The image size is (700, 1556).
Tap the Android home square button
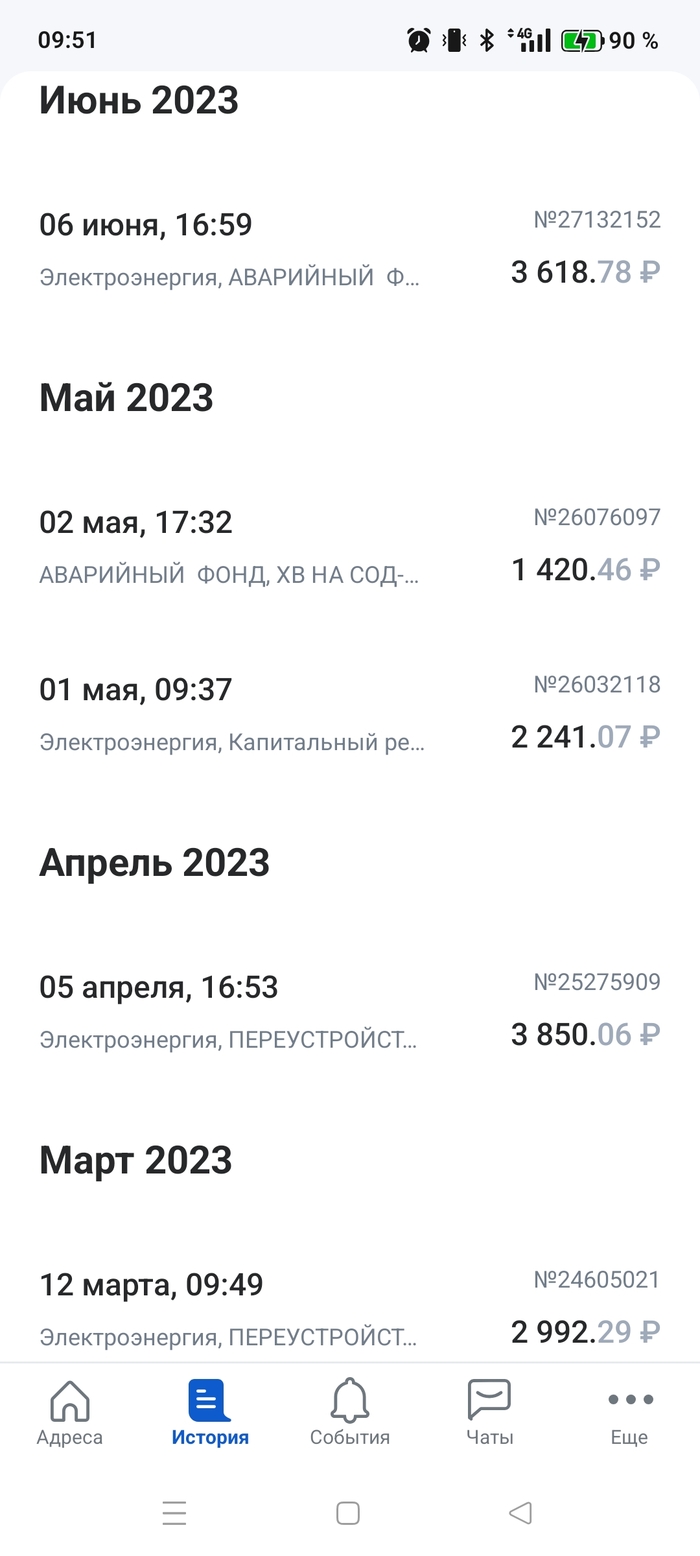(348, 1513)
